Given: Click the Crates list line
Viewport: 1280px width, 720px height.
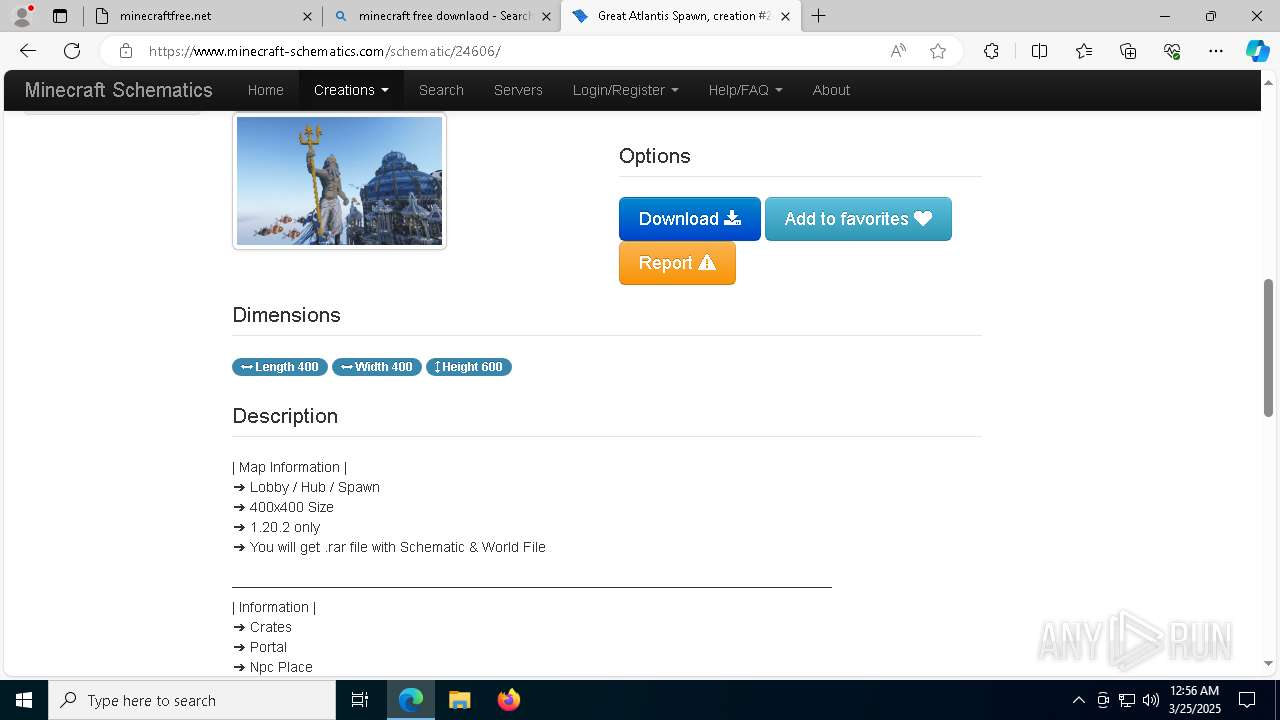Looking at the screenshot, I should pyautogui.click(x=262, y=627).
